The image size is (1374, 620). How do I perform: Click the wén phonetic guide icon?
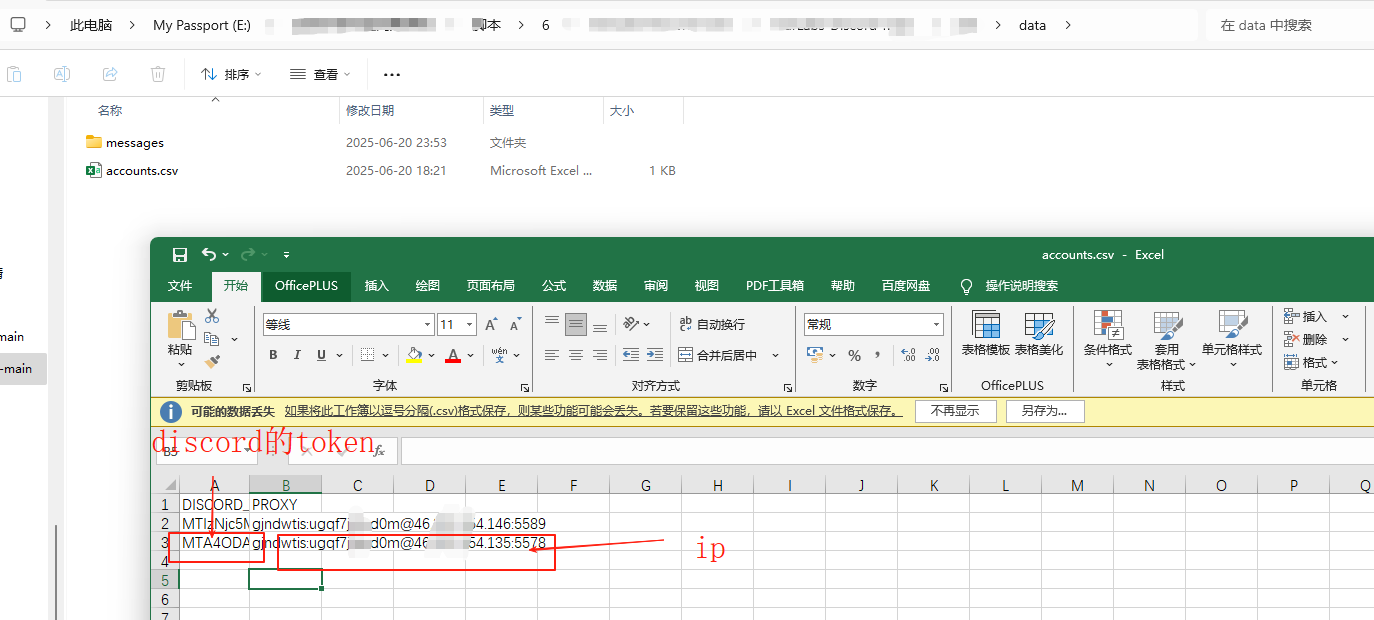click(499, 355)
